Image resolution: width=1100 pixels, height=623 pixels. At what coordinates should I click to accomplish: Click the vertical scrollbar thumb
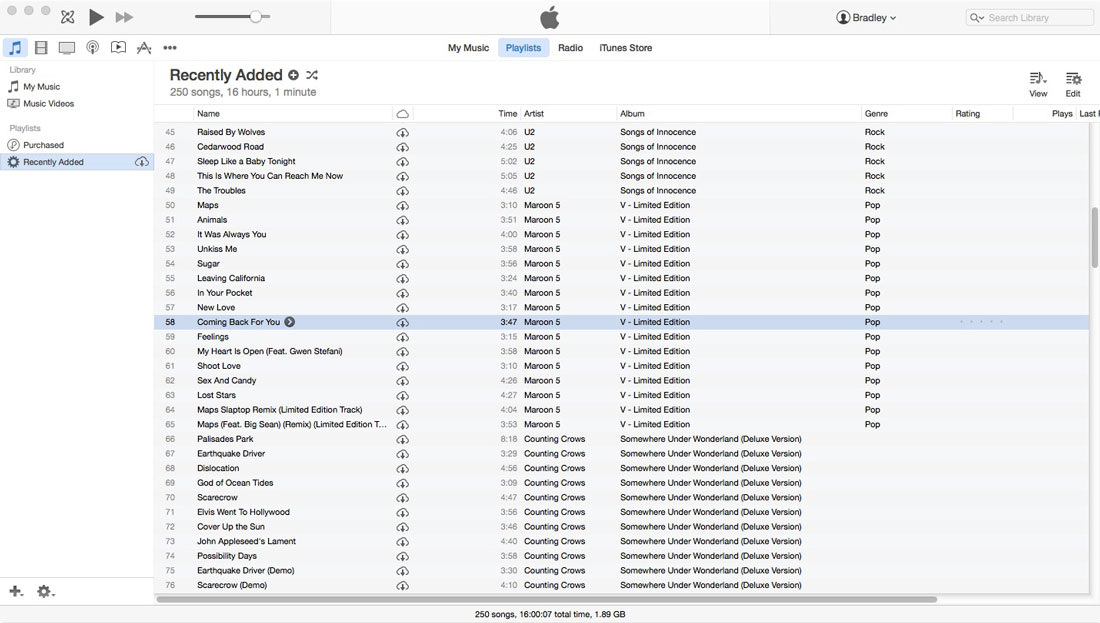coord(1094,237)
